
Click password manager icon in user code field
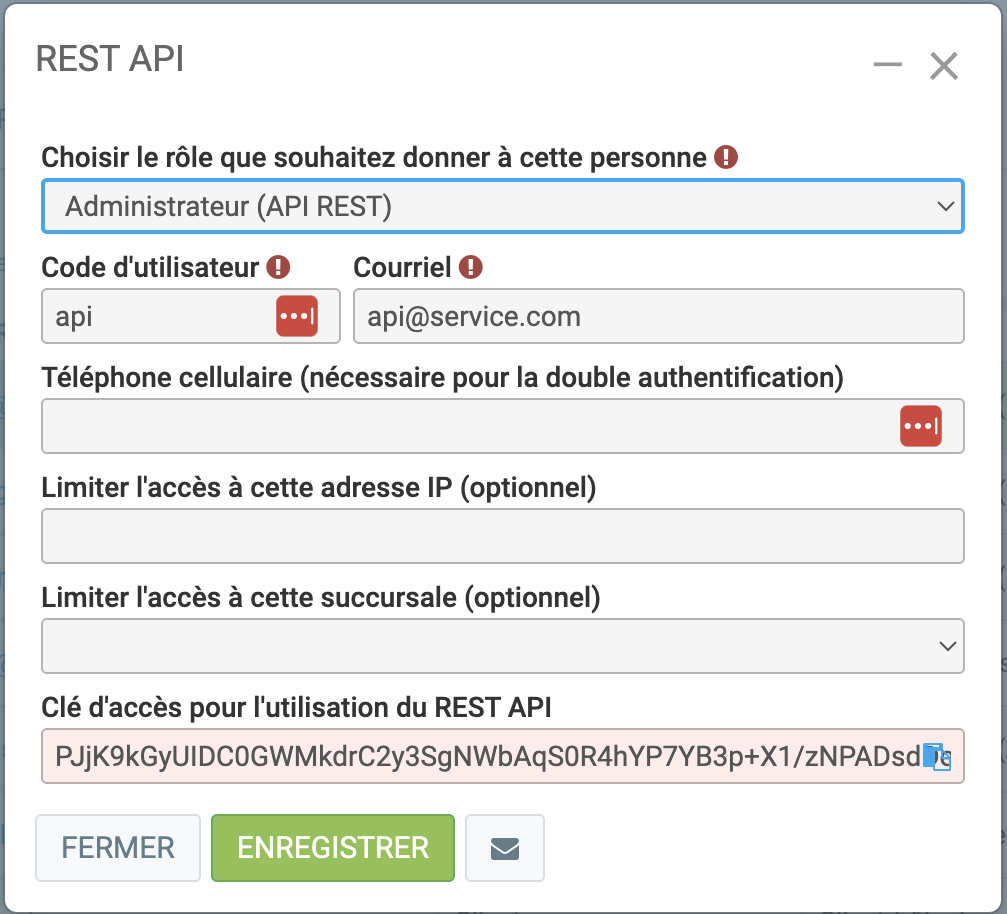[x=296, y=316]
